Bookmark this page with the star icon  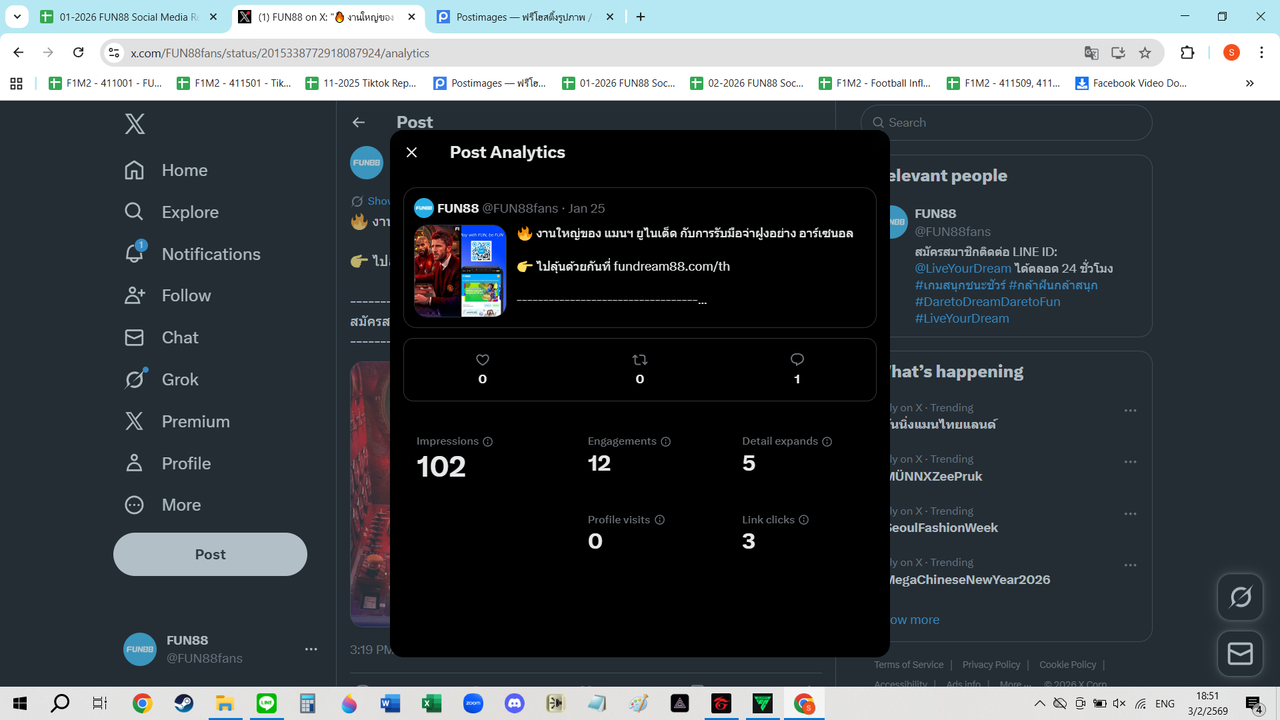click(x=1145, y=53)
